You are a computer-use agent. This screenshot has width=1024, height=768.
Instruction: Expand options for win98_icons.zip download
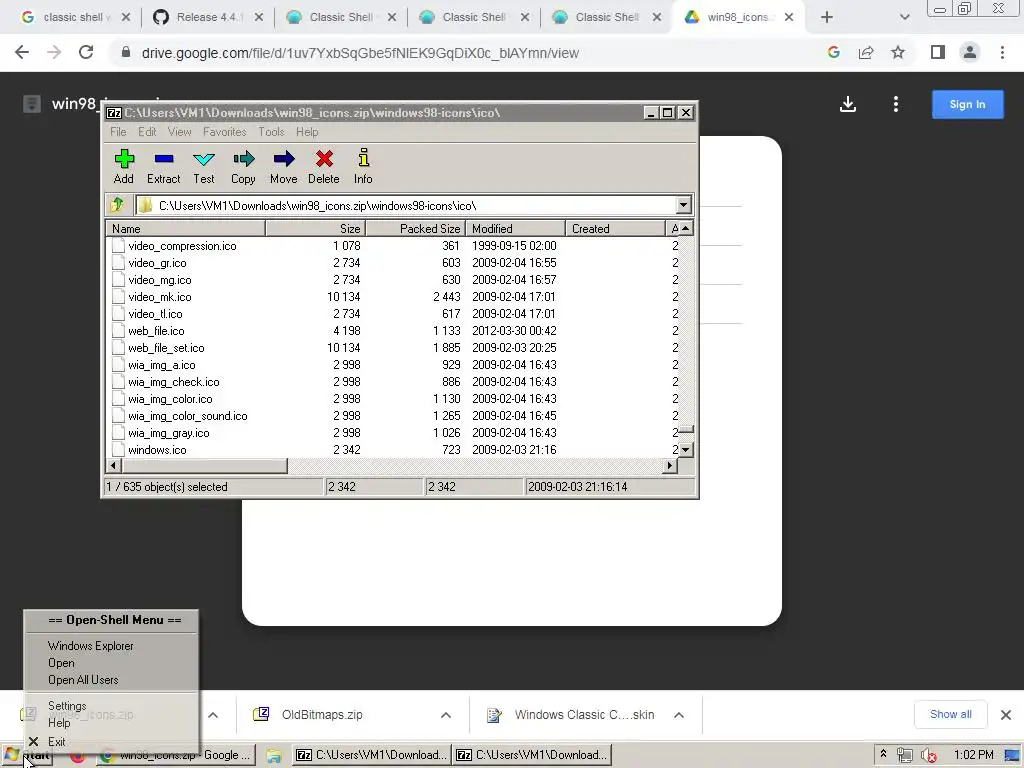click(x=213, y=714)
